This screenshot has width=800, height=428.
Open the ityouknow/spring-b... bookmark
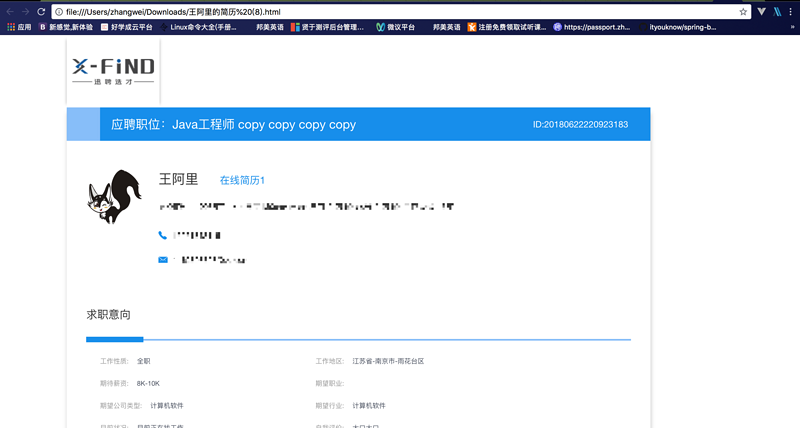(x=678, y=27)
